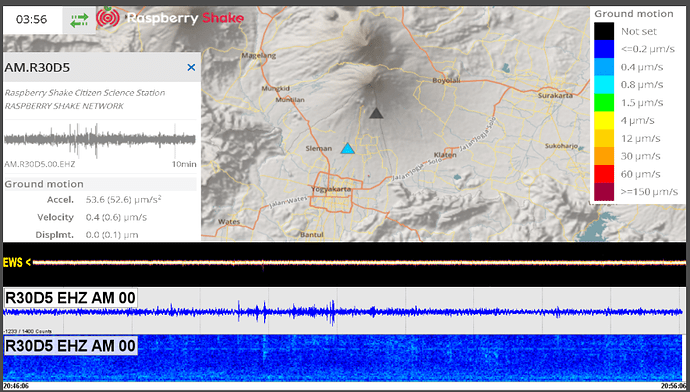Click the green swap arrows icon
This screenshot has width=690, height=392.
pyautogui.click(x=79, y=20)
